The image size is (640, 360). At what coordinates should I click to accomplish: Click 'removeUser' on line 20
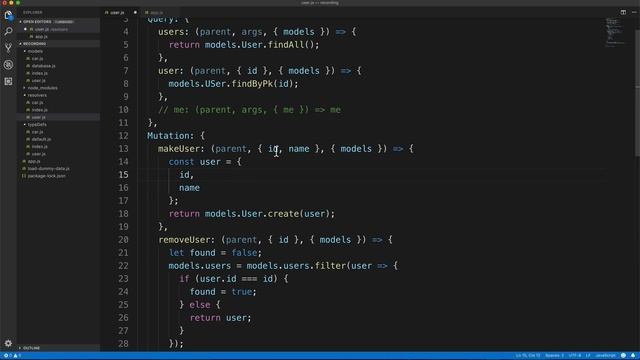[x=184, y=240]
